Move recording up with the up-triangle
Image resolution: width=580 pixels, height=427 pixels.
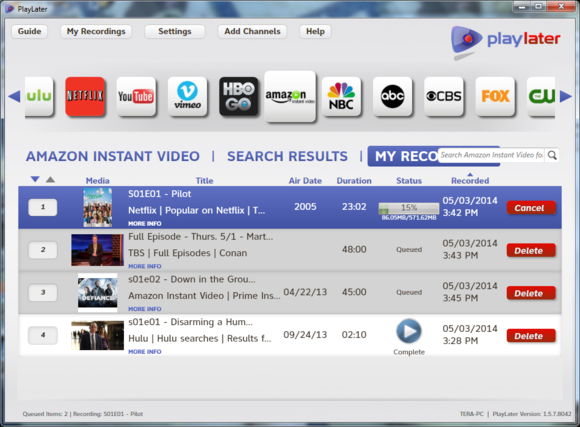pos(50,179)
